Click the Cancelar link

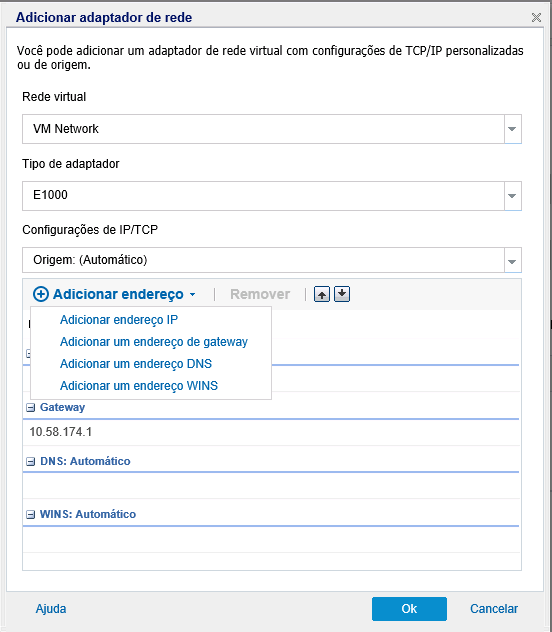(494, 609)
